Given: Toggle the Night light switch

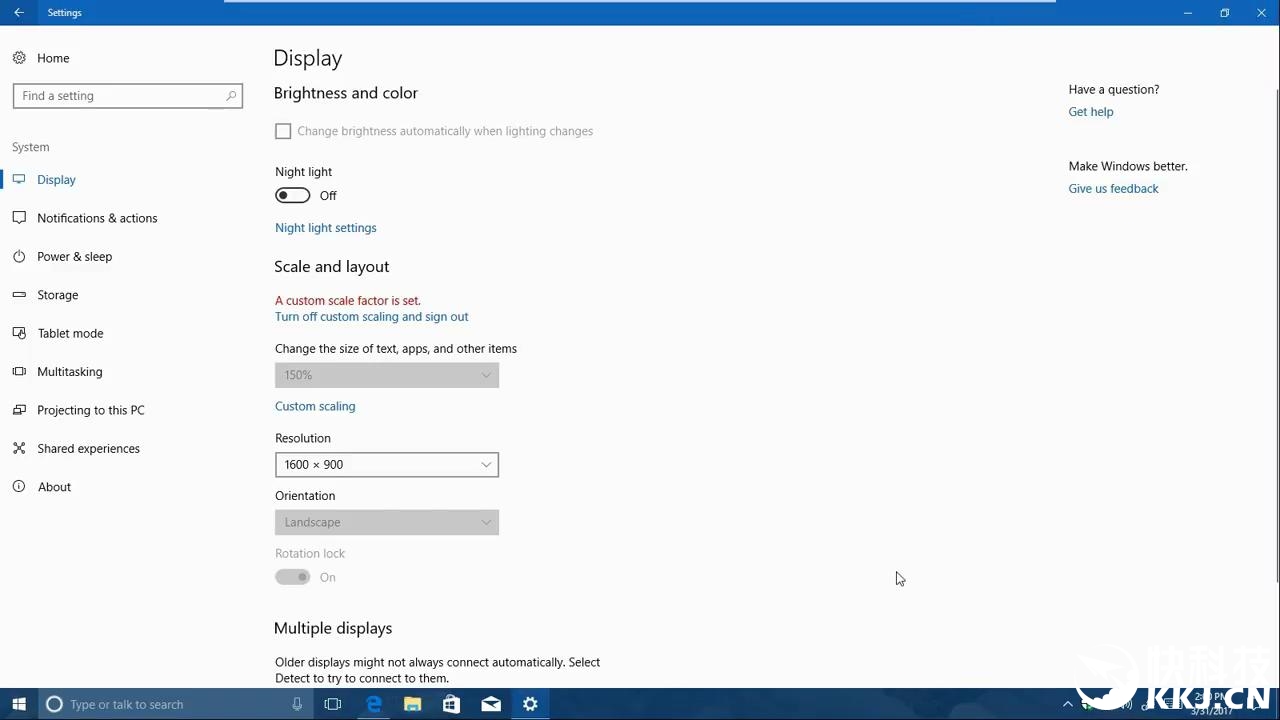Looking at the screenshot, I should 293,196.
